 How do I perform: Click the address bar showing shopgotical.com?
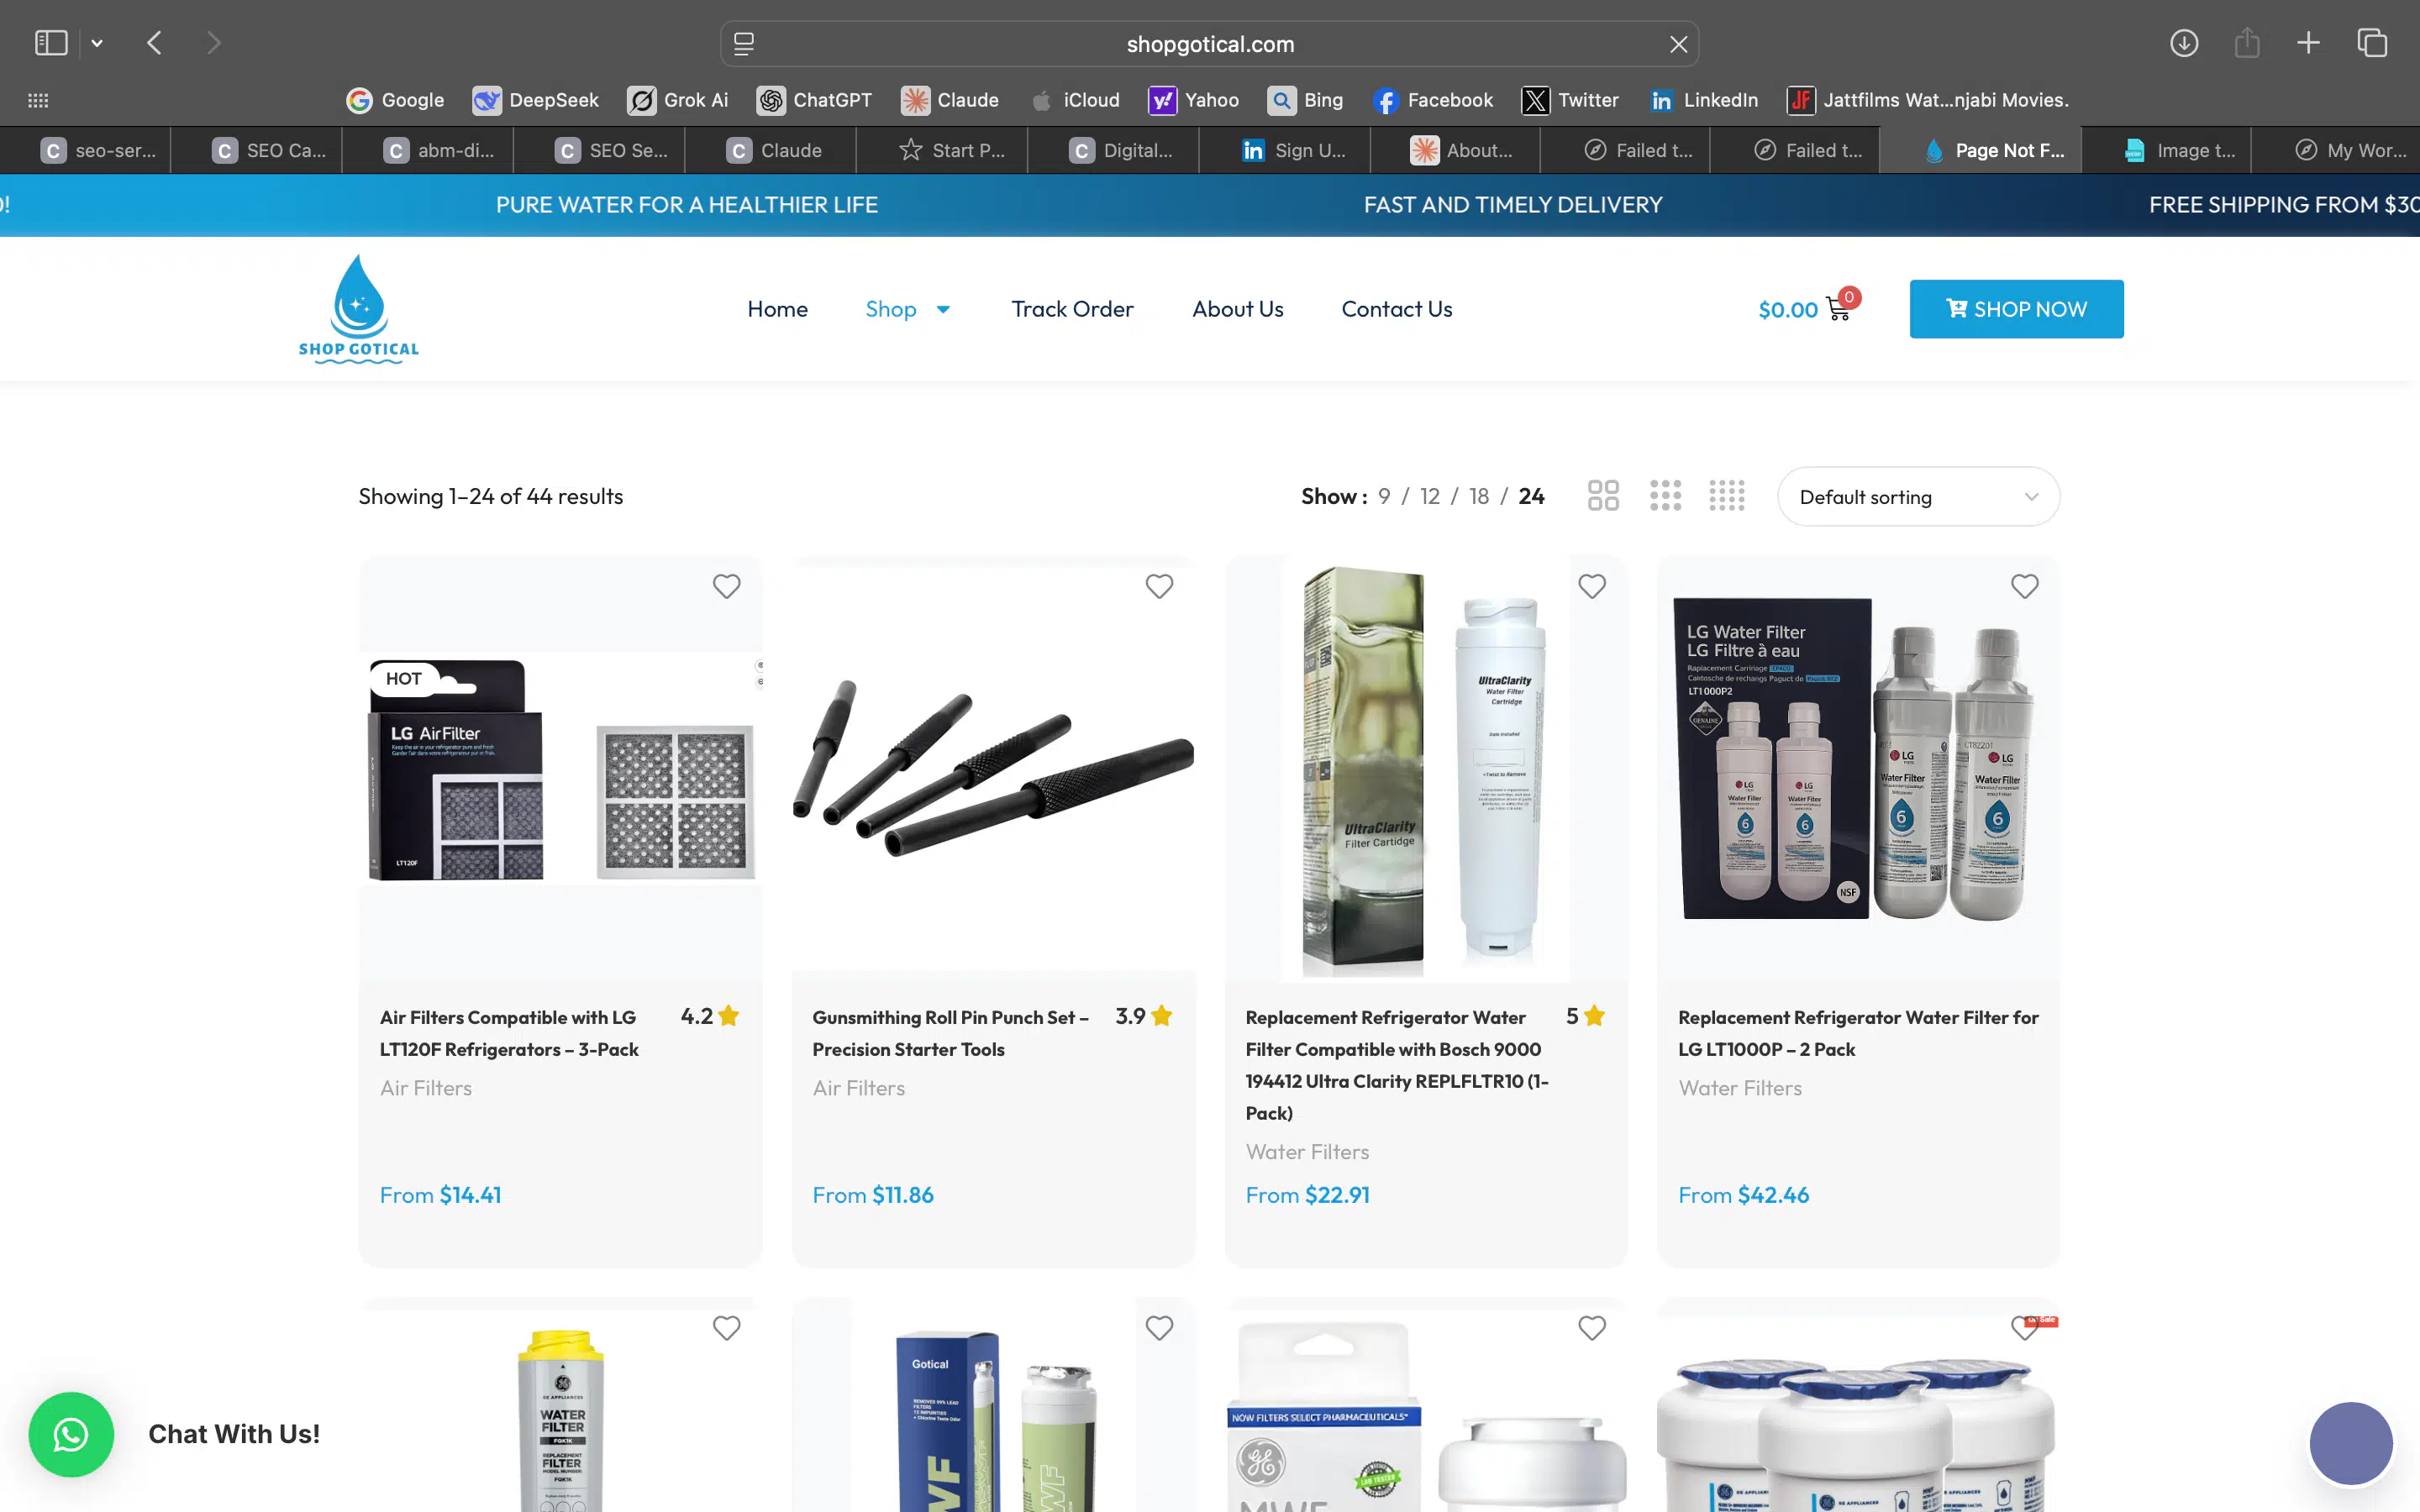point(1209,43)
